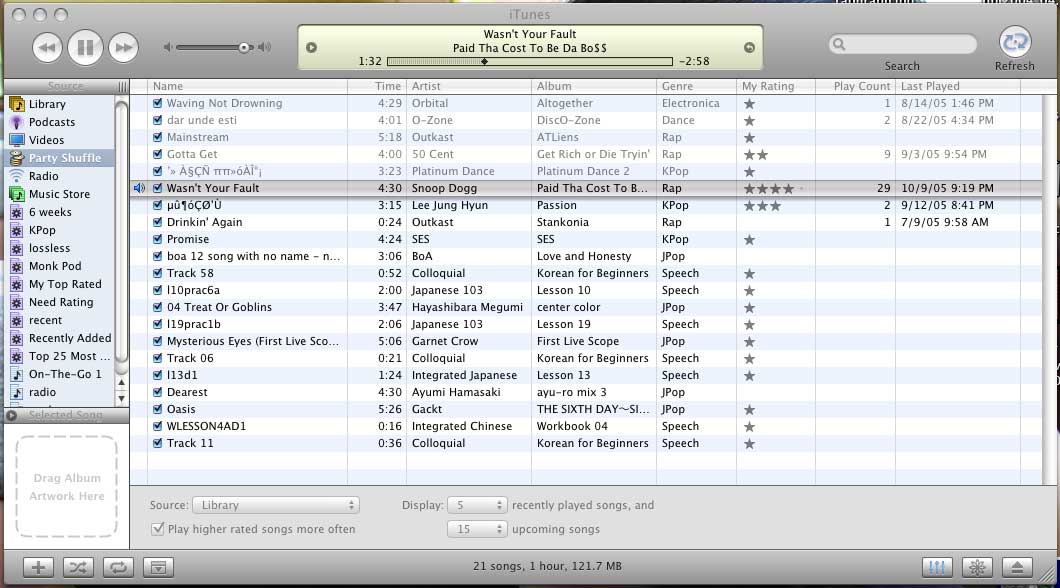
Task: Uncheck the Drinkin' Again song
Action: (x=158, y=222)
